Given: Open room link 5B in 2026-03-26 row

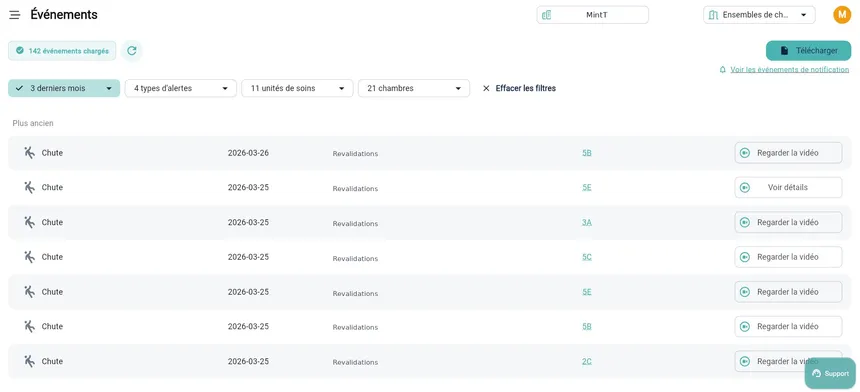Looking at the screenshot, I should pos(587,153).
